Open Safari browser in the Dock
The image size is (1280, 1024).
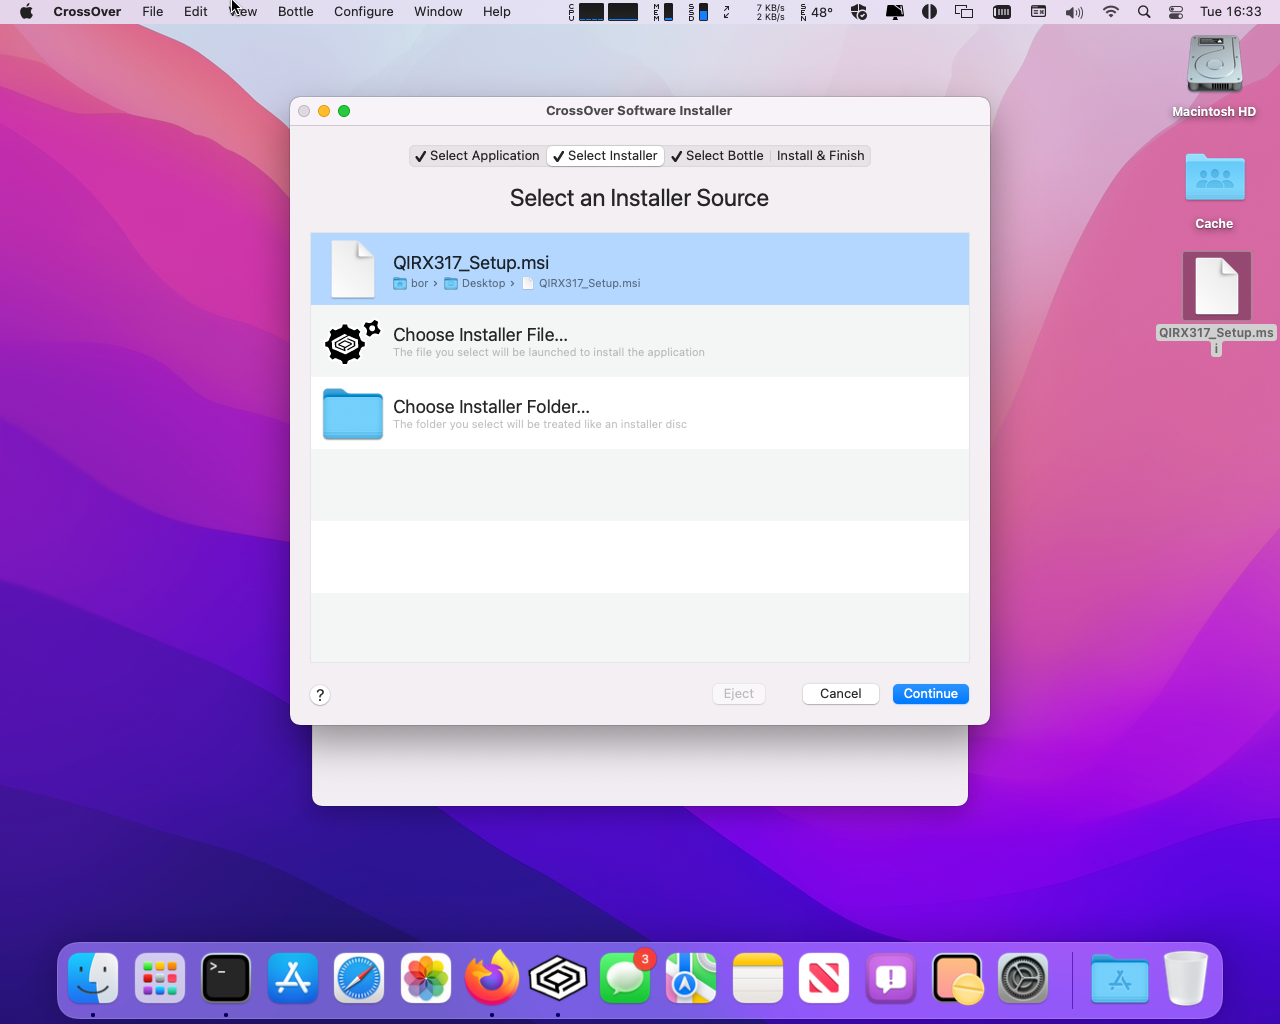coord(359,977)
